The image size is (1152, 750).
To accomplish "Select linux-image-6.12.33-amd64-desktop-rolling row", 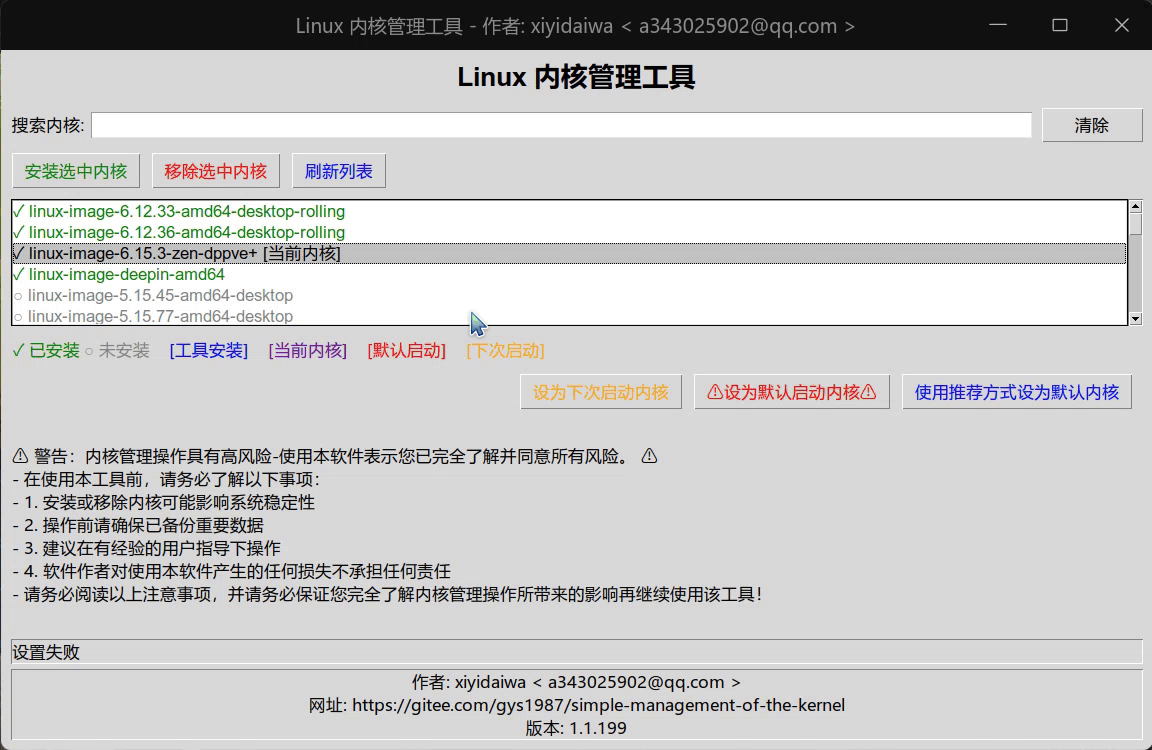I will click(x=569, y=212).
